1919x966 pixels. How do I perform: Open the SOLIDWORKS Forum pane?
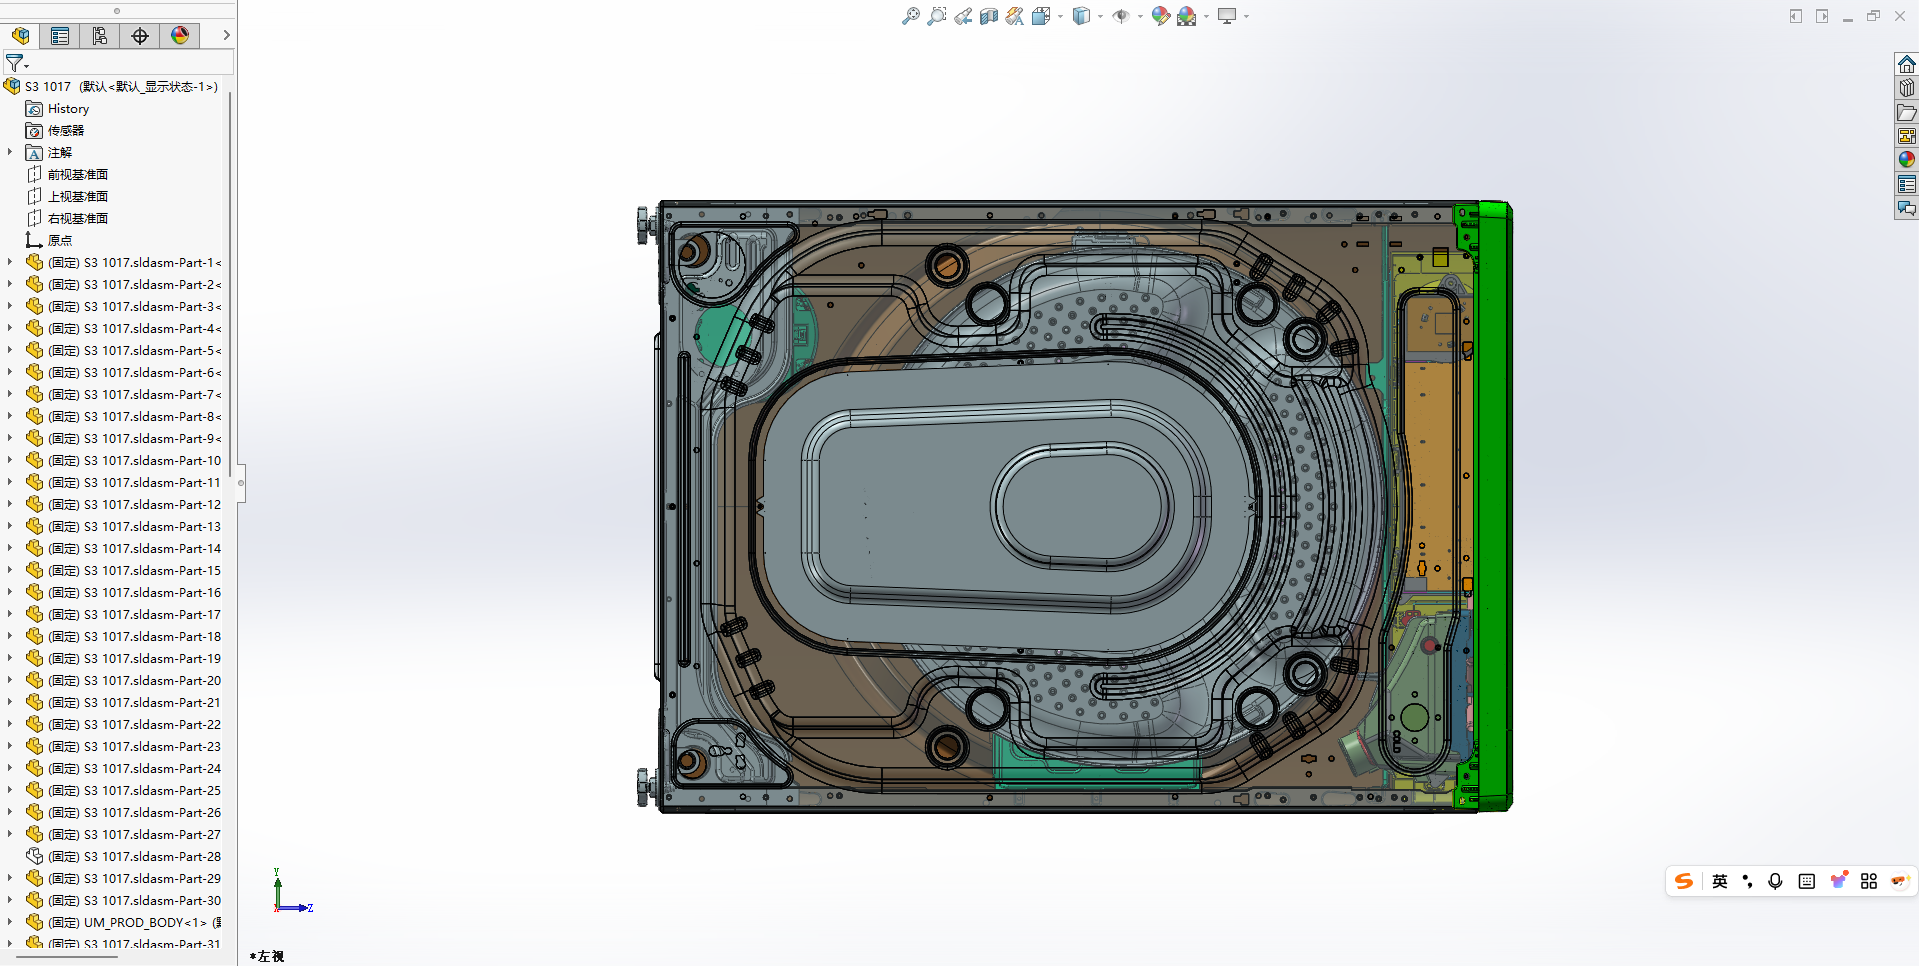click(1906, 208)
